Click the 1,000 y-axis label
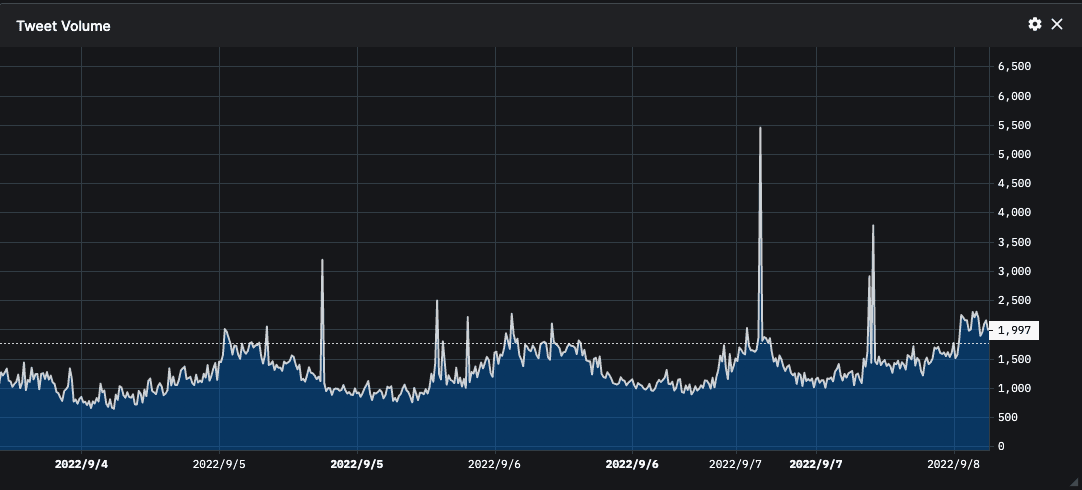1082x490 pixels. pyautogui.click(x=1014, y=388)
